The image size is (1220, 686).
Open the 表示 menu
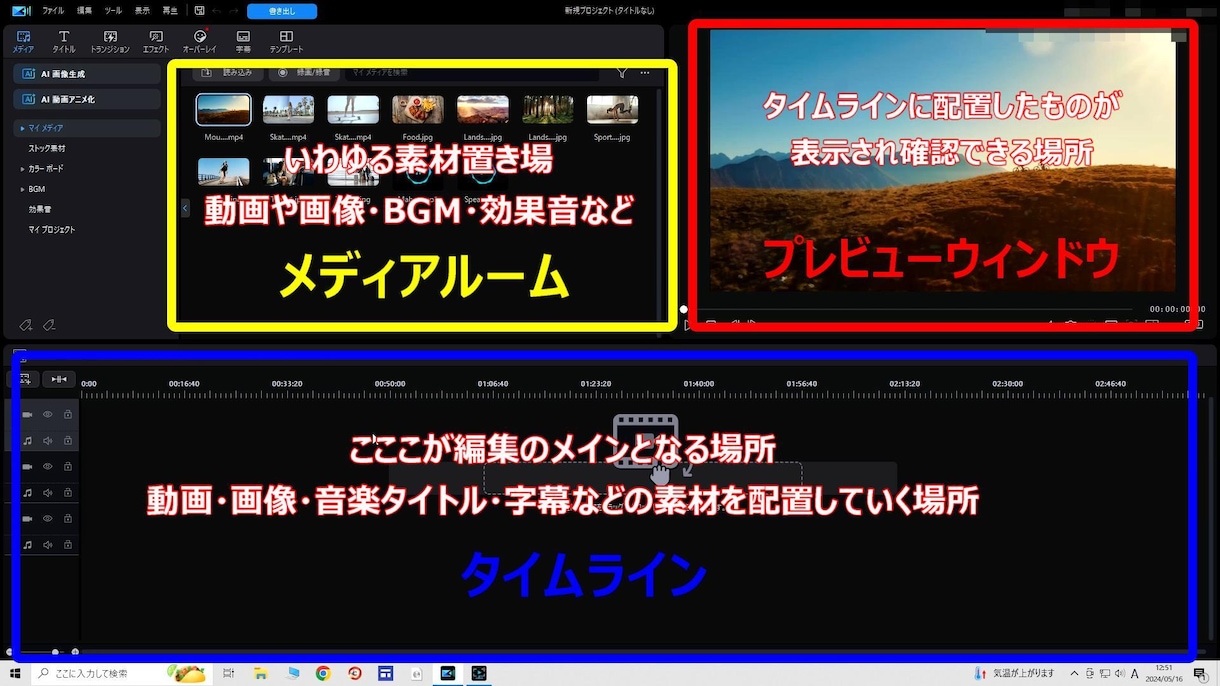point(142,10)
